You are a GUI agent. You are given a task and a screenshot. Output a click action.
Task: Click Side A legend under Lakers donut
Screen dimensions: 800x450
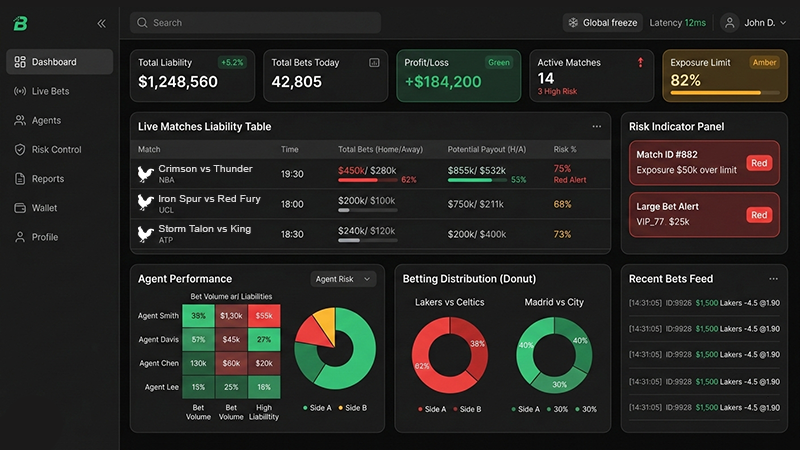pyautogui.click(x=432, y=409)
